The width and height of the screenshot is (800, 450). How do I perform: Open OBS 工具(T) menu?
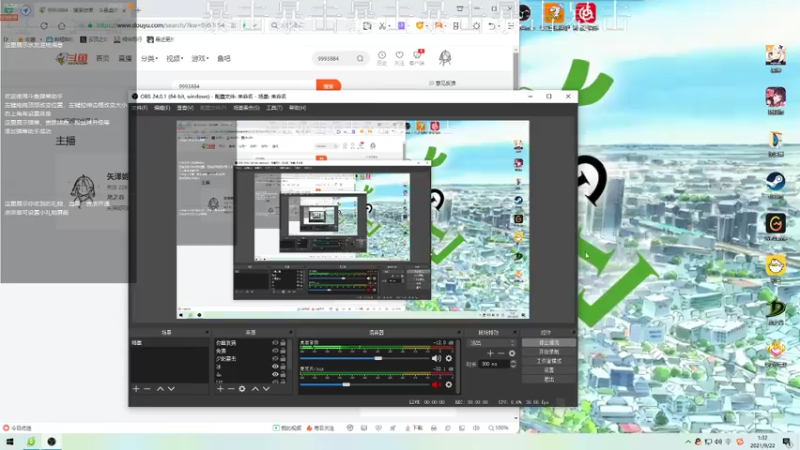click(x=274, y=108)
